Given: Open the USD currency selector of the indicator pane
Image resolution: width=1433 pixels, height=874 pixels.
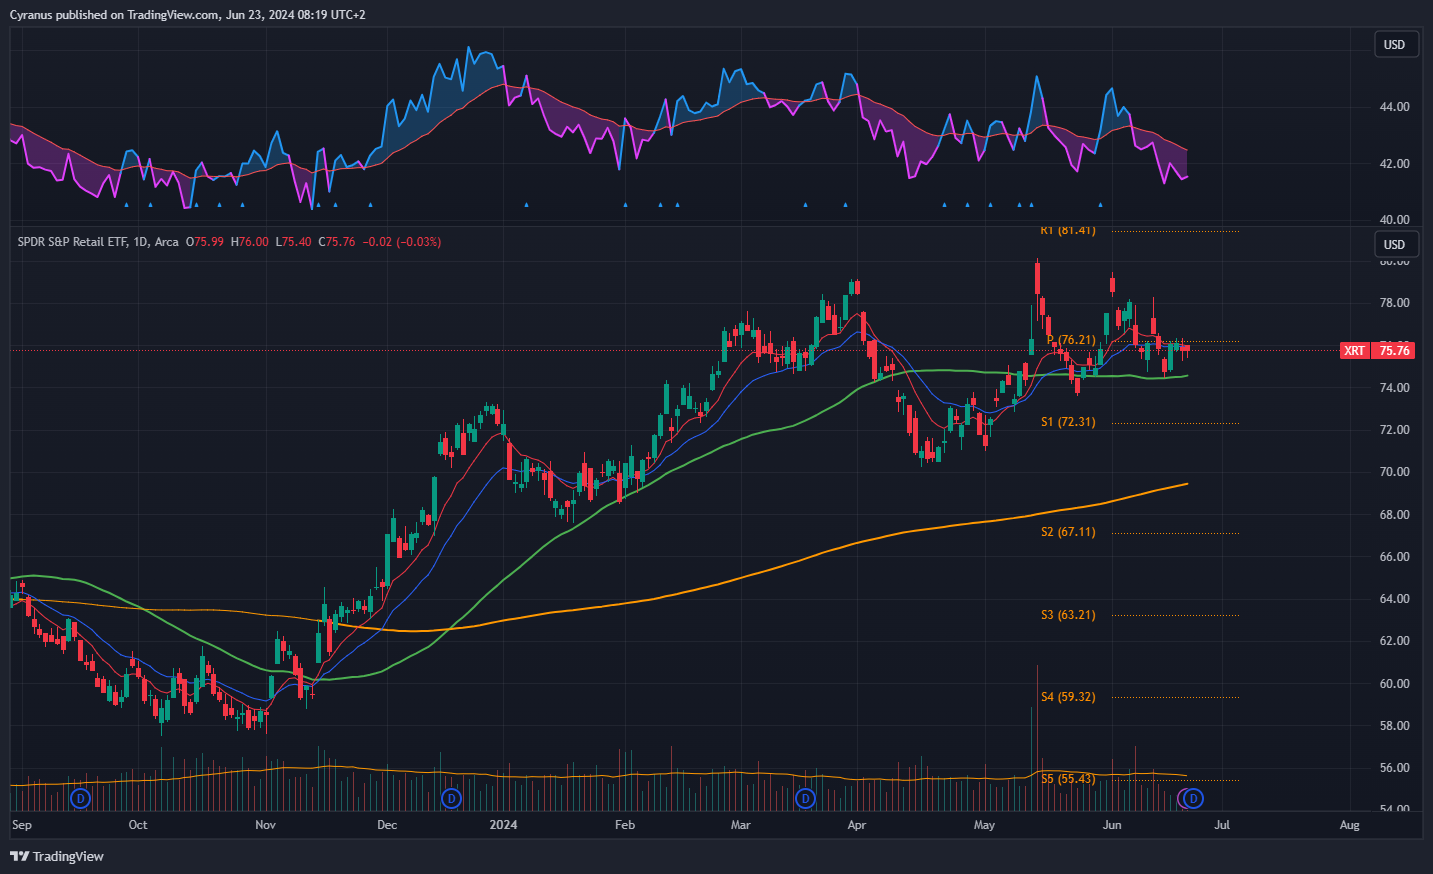Looking at the screenshot, I should [x=1394, y=44].
